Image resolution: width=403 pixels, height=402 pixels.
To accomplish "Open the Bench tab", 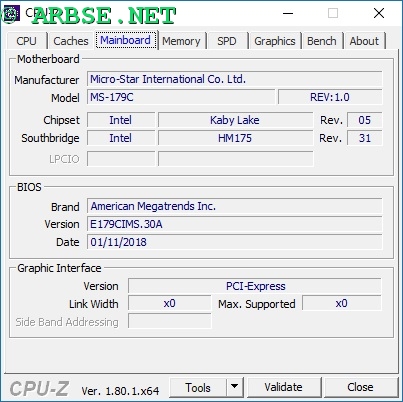I will [x=322, y=41].
